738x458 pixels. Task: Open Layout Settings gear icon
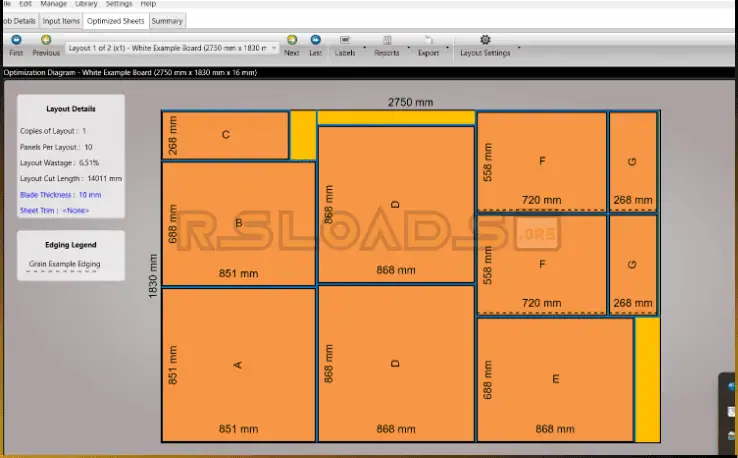(x=485, y=40)
